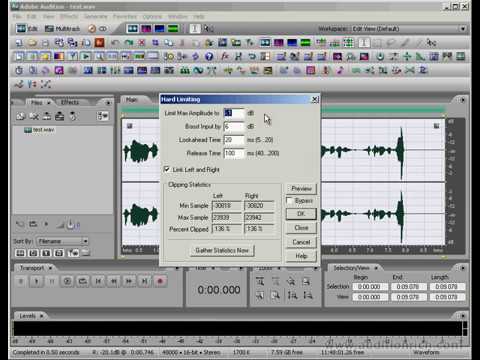Click the Cancel button
This screenshot has height=360, width=480.
click(x=301, y=242)
